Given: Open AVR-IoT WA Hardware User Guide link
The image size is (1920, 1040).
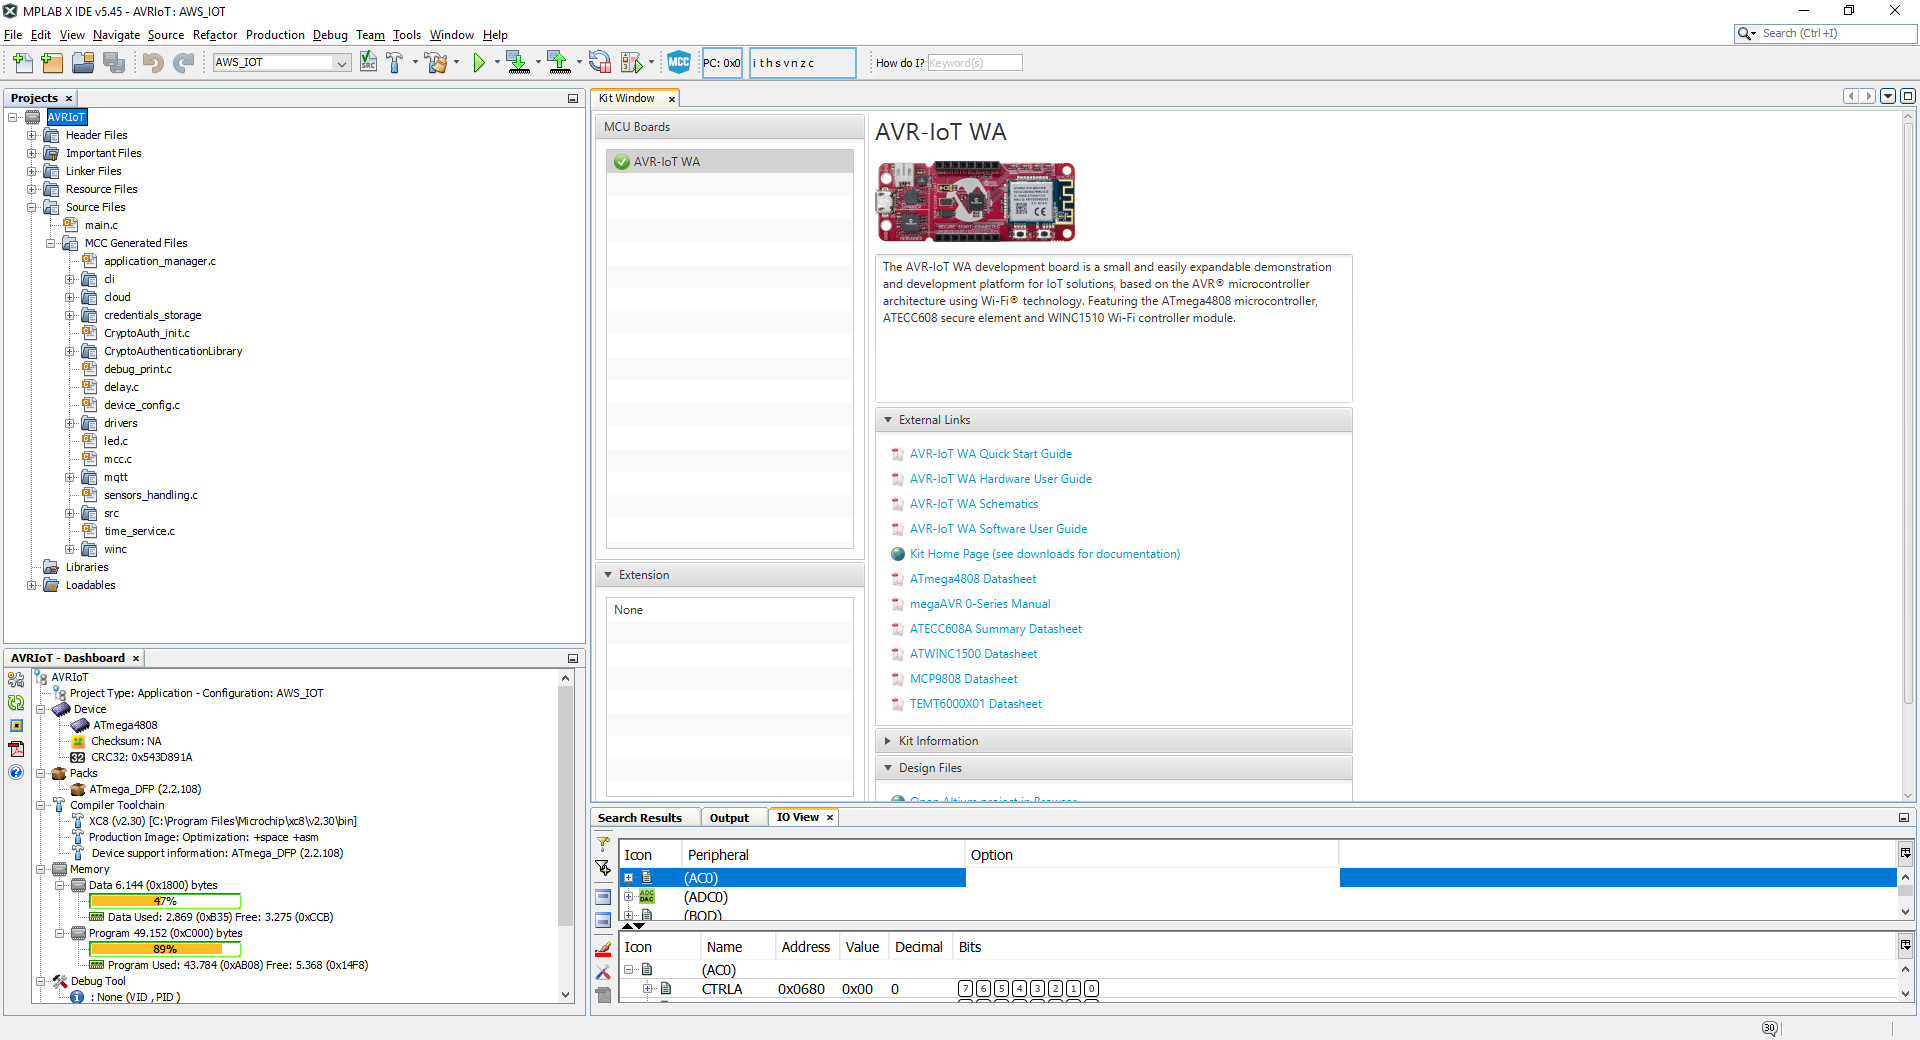Looking at the screenshot, I should 1000,479.
